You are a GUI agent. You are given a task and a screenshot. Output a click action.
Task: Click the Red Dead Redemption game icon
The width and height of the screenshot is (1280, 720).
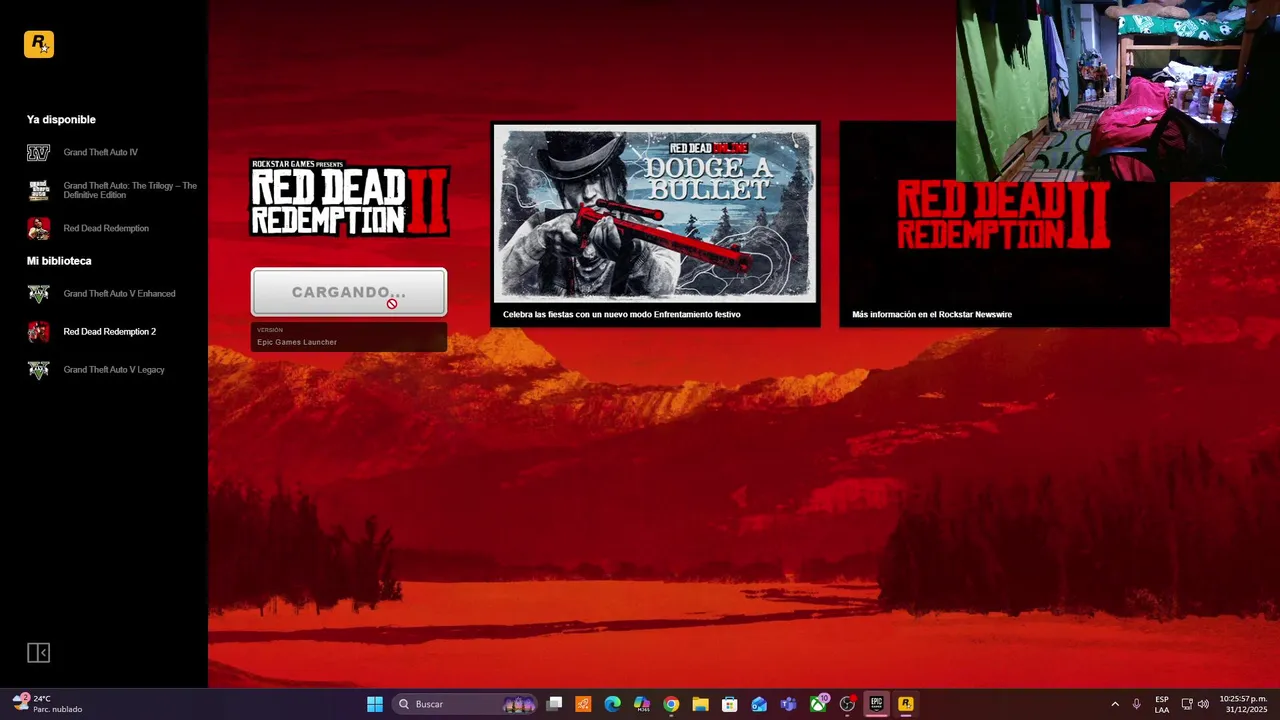38,228
